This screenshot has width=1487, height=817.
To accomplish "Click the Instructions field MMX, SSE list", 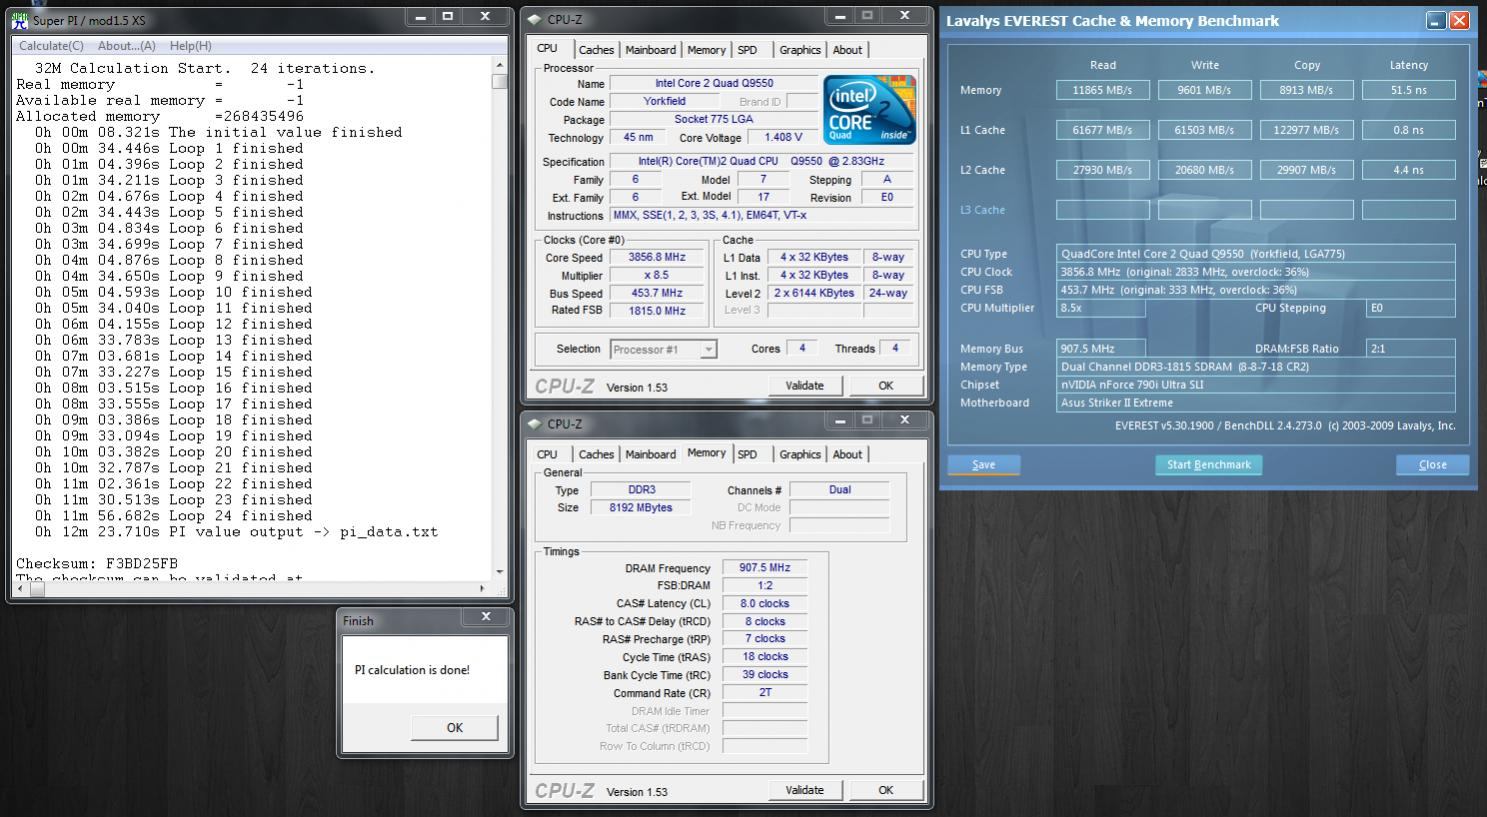I will [762, 216].
